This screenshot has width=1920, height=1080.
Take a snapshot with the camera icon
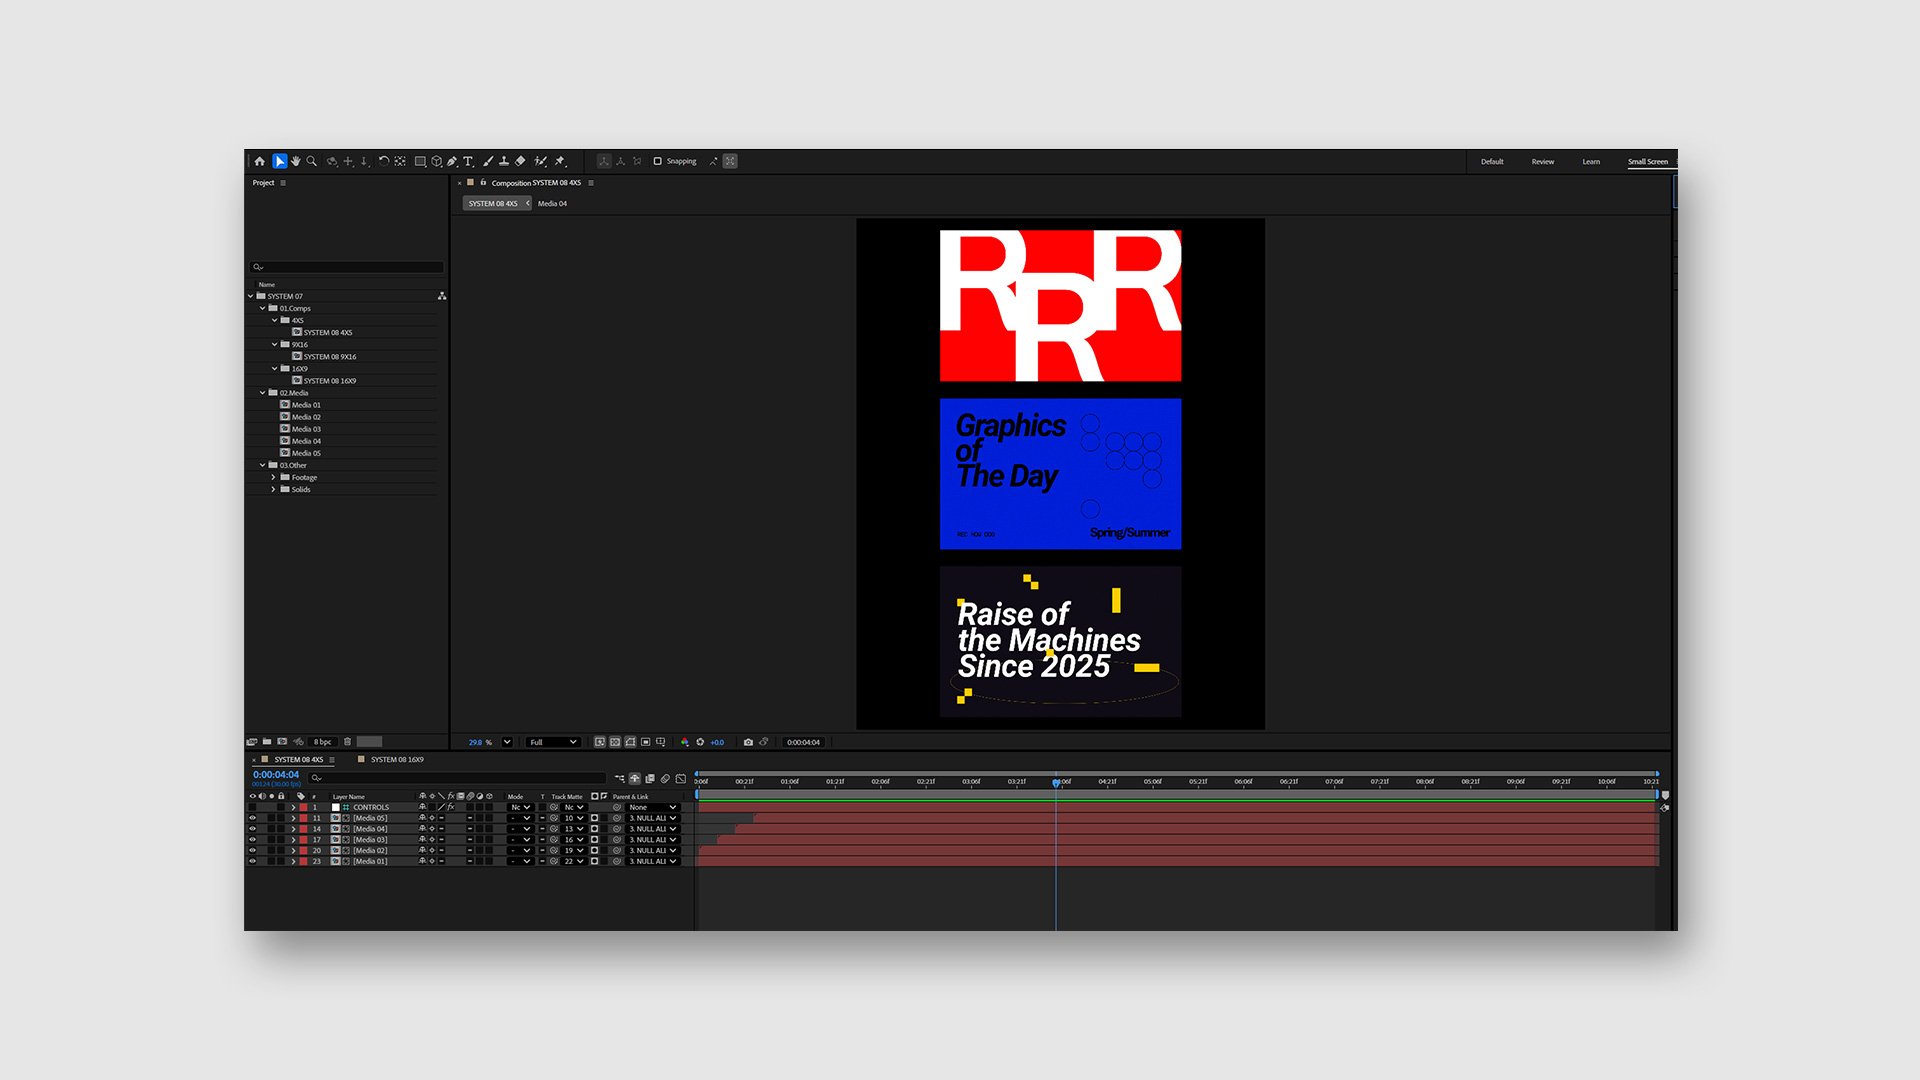[748, 742]
